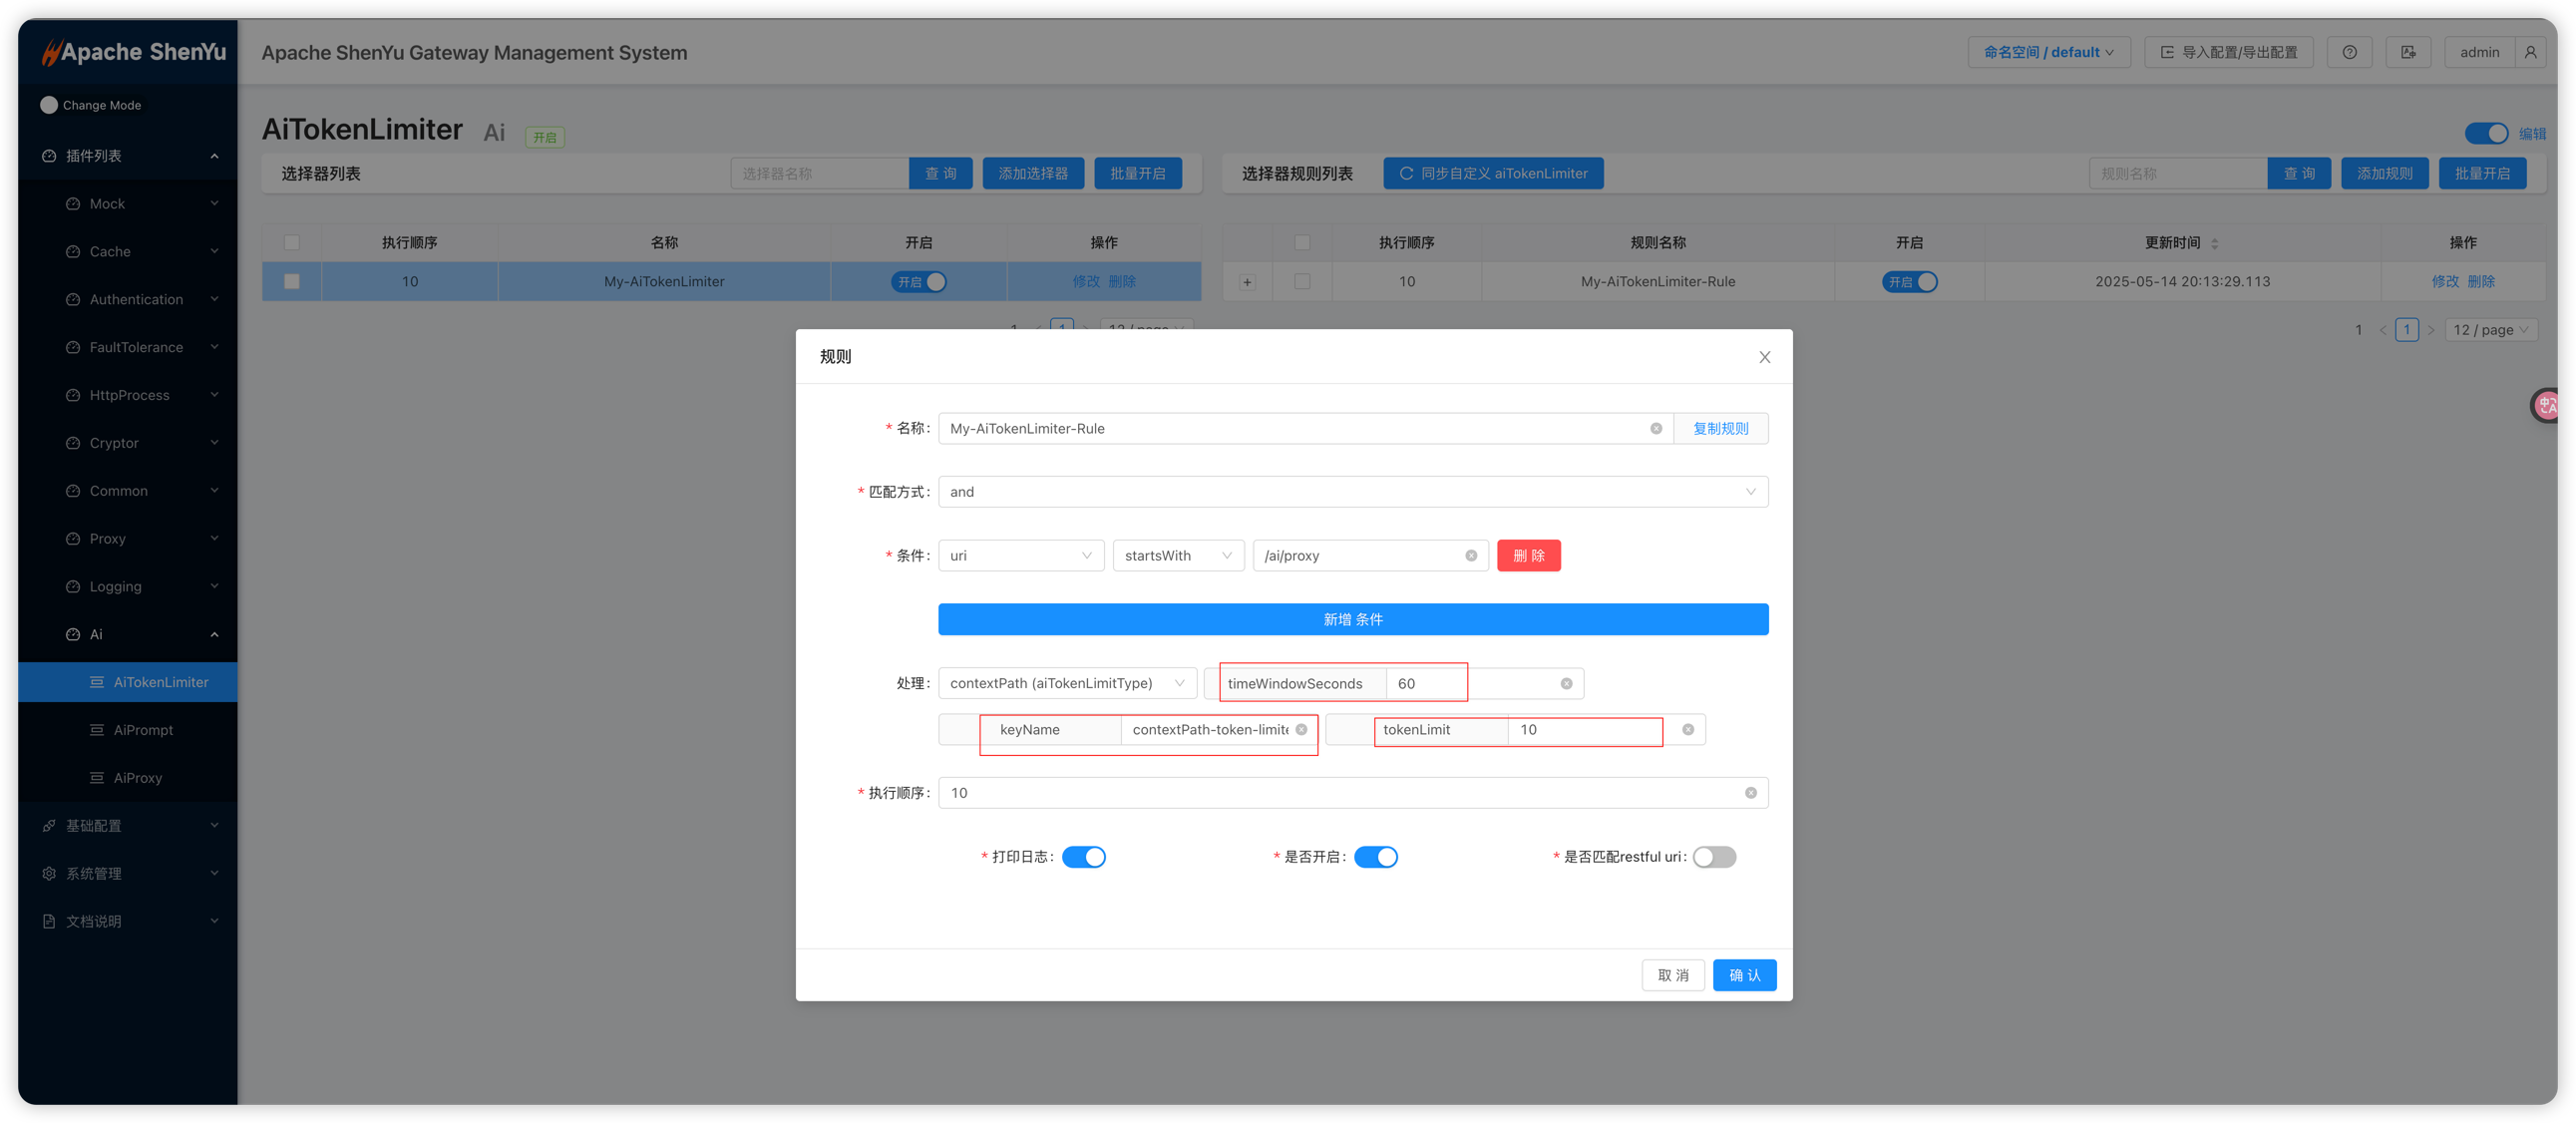2576x1123 pixels.
Task: Click the blue add condition button
Action: pos(1352,620)
